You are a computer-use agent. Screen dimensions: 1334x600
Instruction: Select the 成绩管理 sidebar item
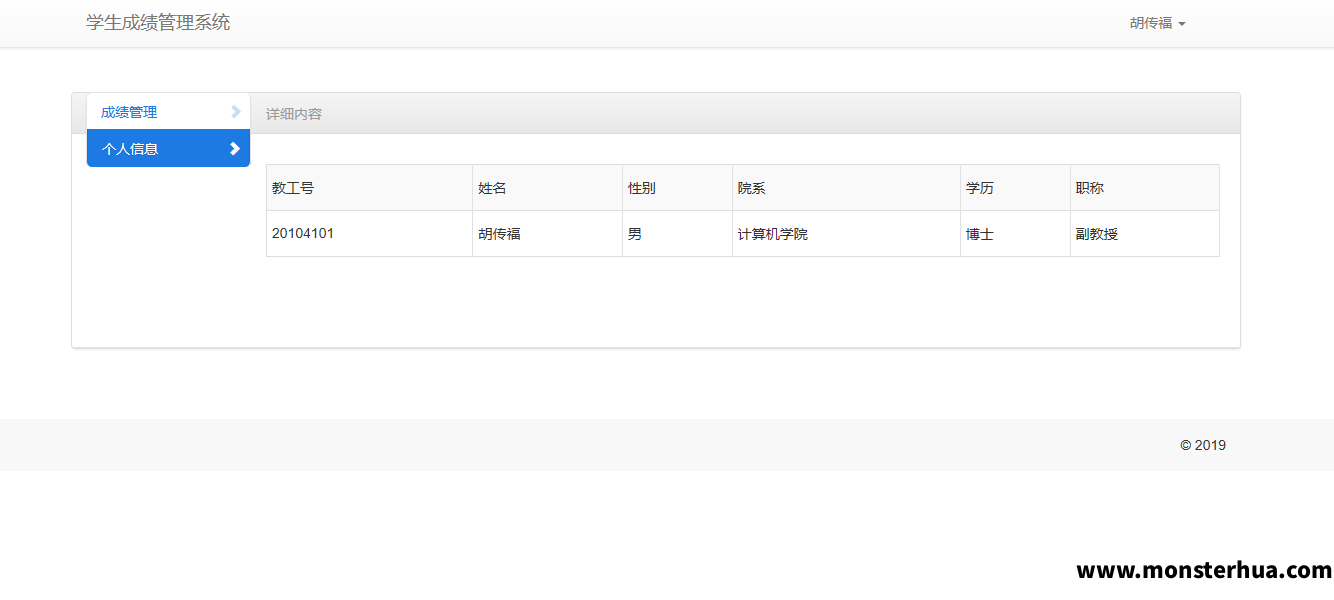coord(168,112)
